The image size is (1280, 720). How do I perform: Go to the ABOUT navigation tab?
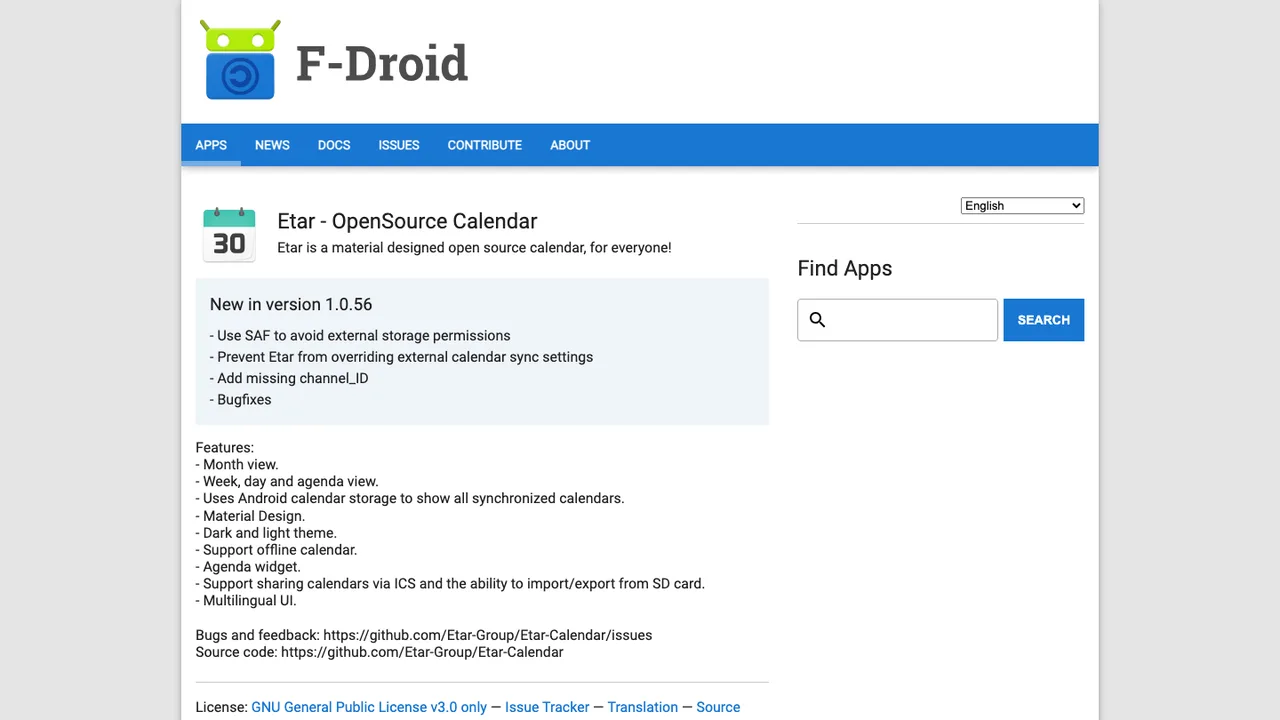click(x=570, y=145)
